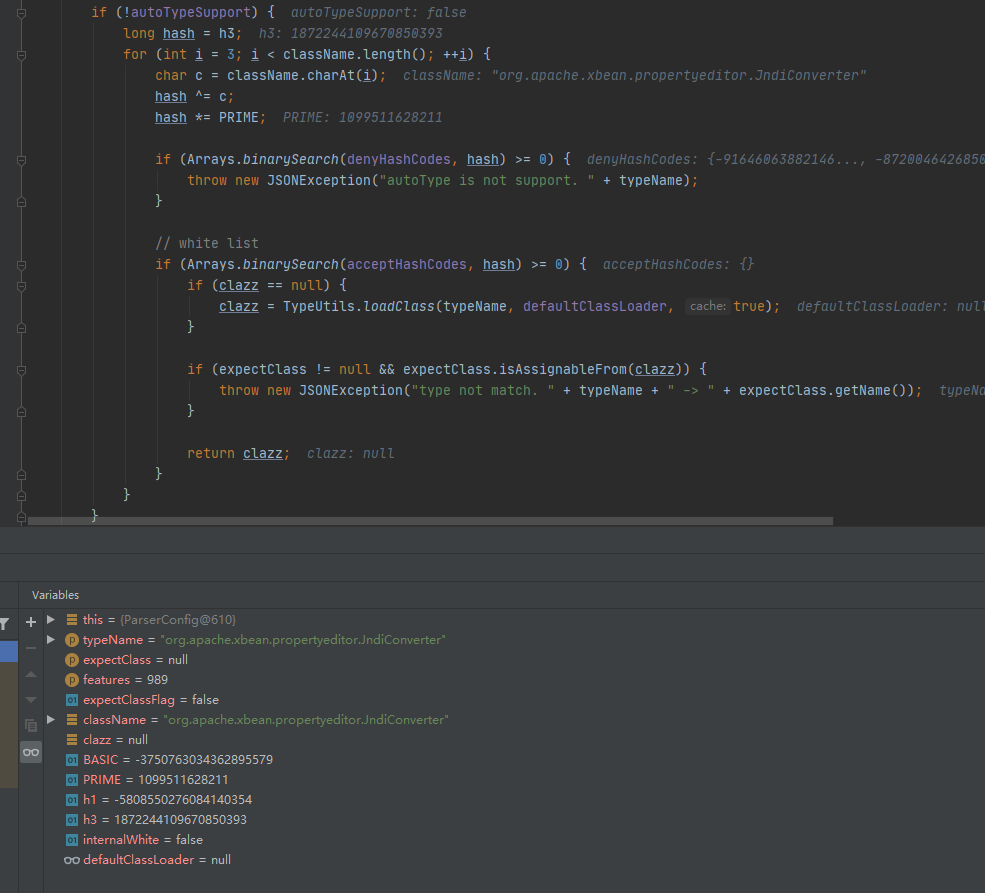Click the Duplicate Watch copy icon
This screenshot has width=985, height=893.
(x=31, y=725)
